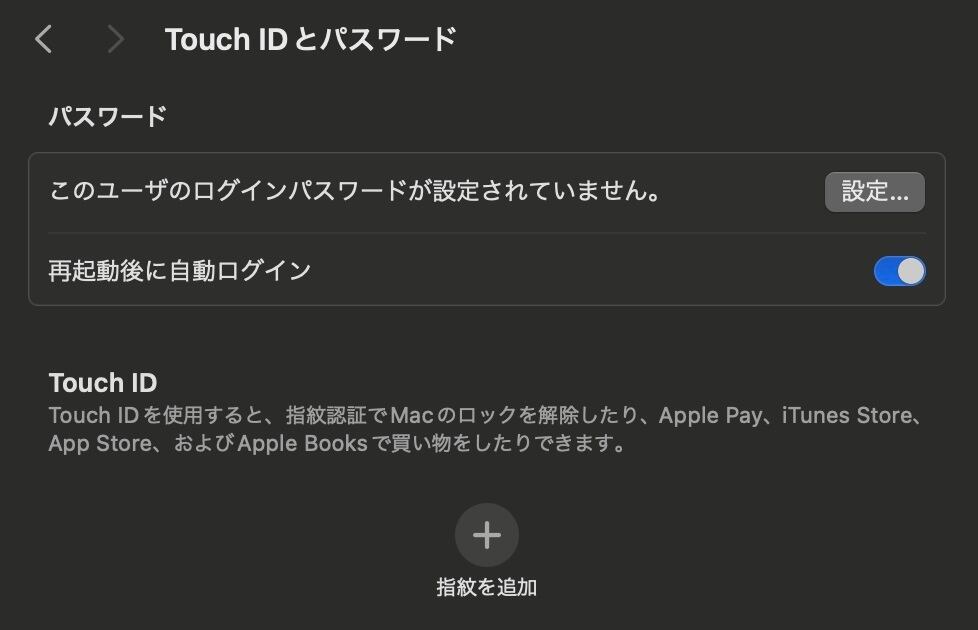Viewport: 978px width, 630px height.
Task: Select the Touch ID とパスワード page title
Action: point(311,39)
